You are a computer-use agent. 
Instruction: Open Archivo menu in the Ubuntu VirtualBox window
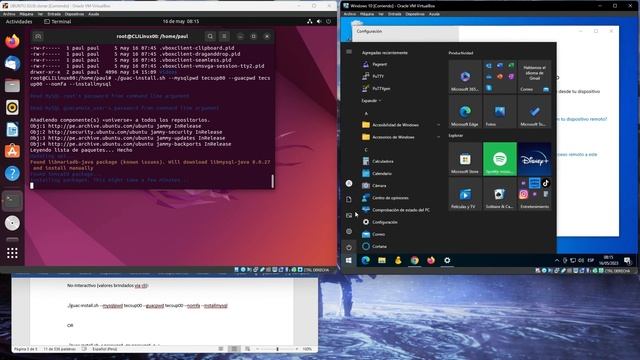pyautogui.click(x=9, y=14)
